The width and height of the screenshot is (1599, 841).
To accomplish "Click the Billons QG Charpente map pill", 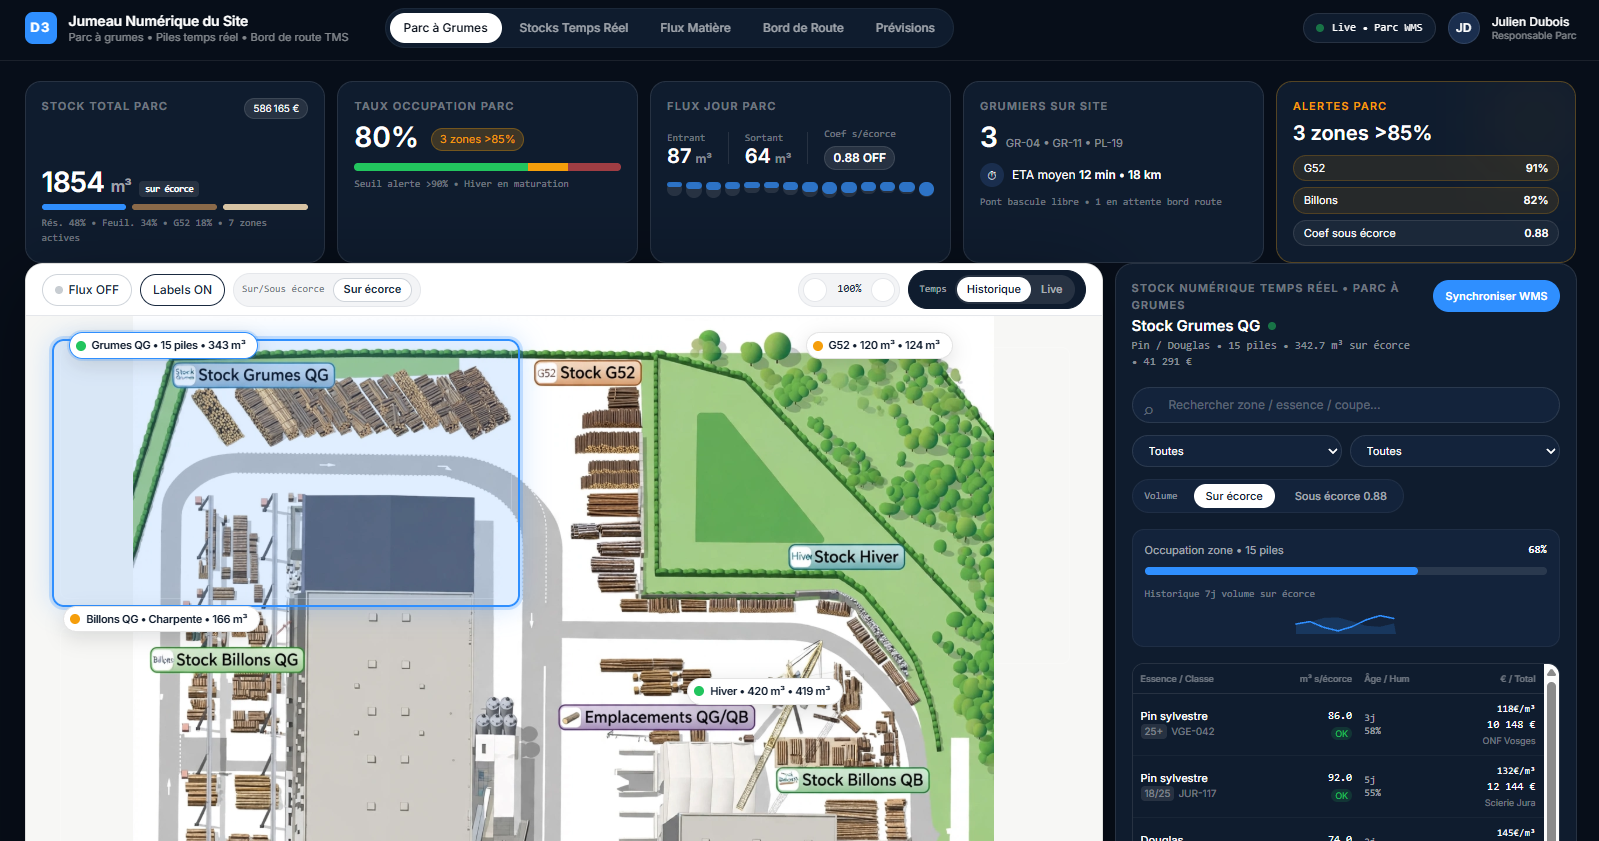I will 162,619.
